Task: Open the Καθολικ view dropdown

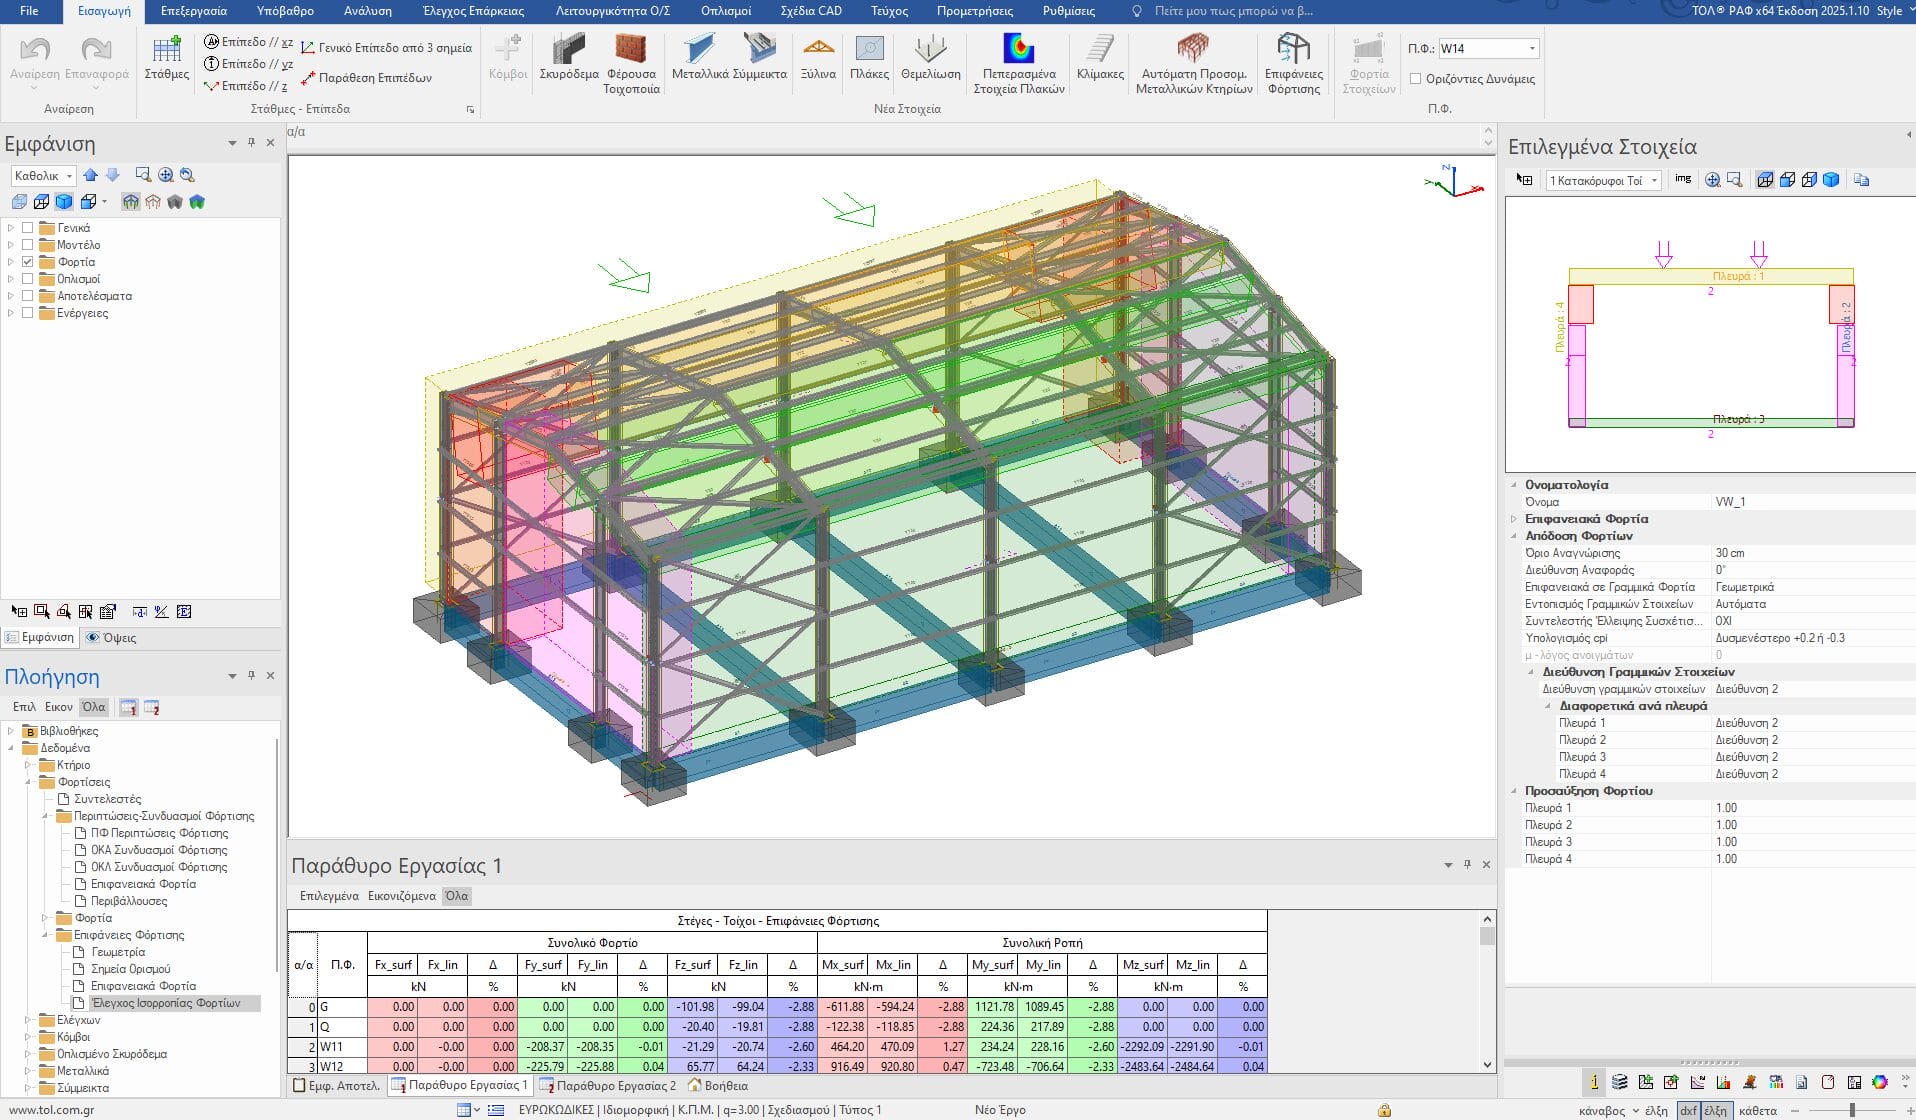Action: [x=69, y=176]
